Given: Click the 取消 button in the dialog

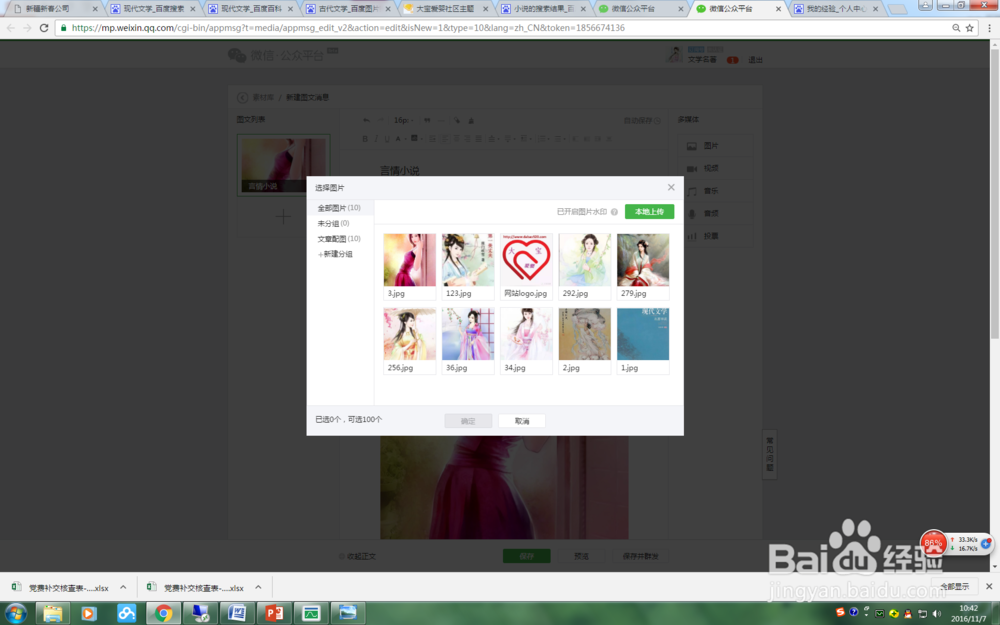Looking at the screenshot, I should pyautogui.click(x=522, y=420).
